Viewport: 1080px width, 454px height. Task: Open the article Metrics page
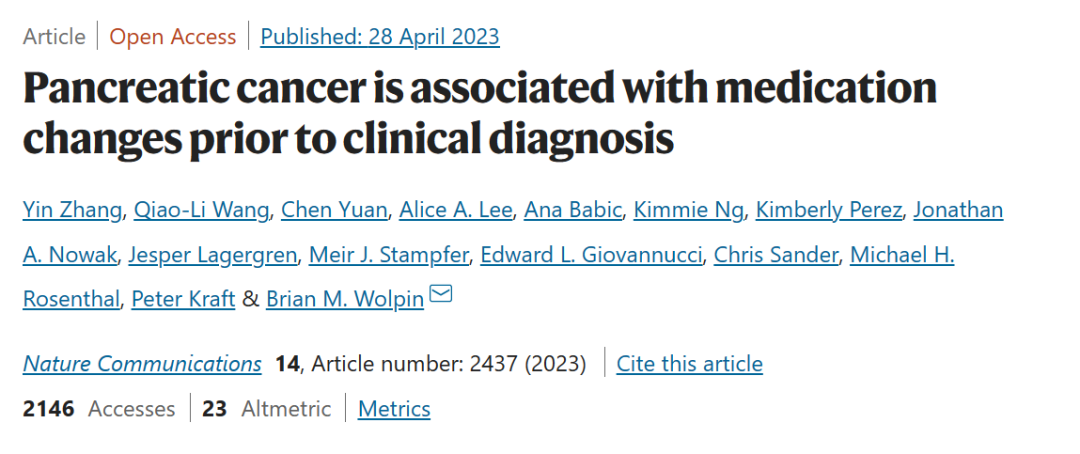[x=394, y=409]
